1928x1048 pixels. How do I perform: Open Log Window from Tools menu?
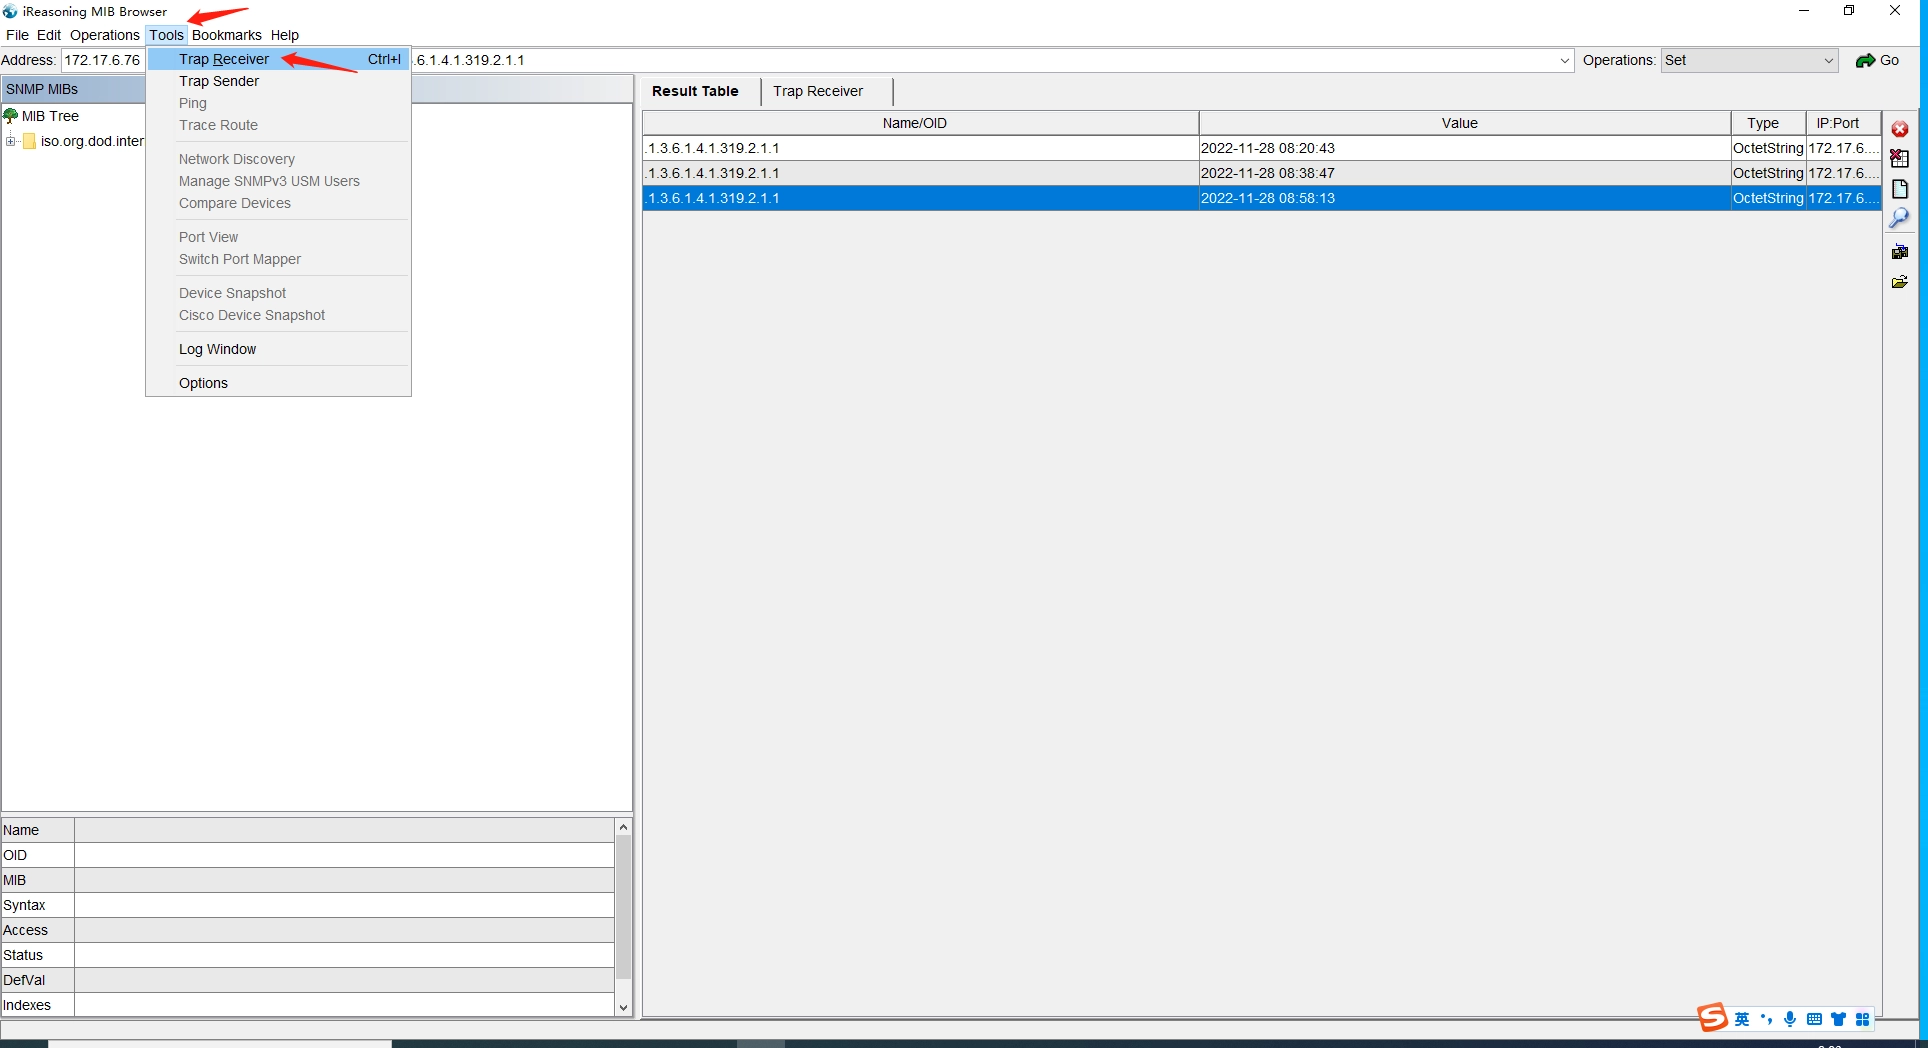coord(217,349)
